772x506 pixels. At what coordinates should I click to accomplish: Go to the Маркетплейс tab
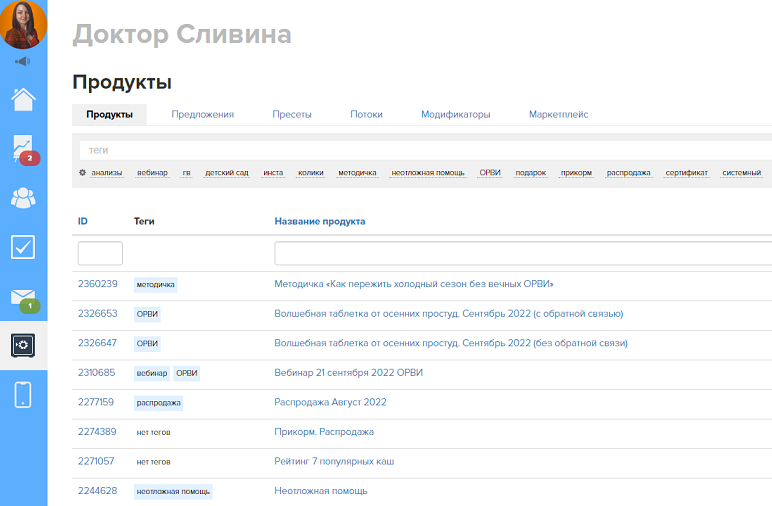[x=558, y=114]
